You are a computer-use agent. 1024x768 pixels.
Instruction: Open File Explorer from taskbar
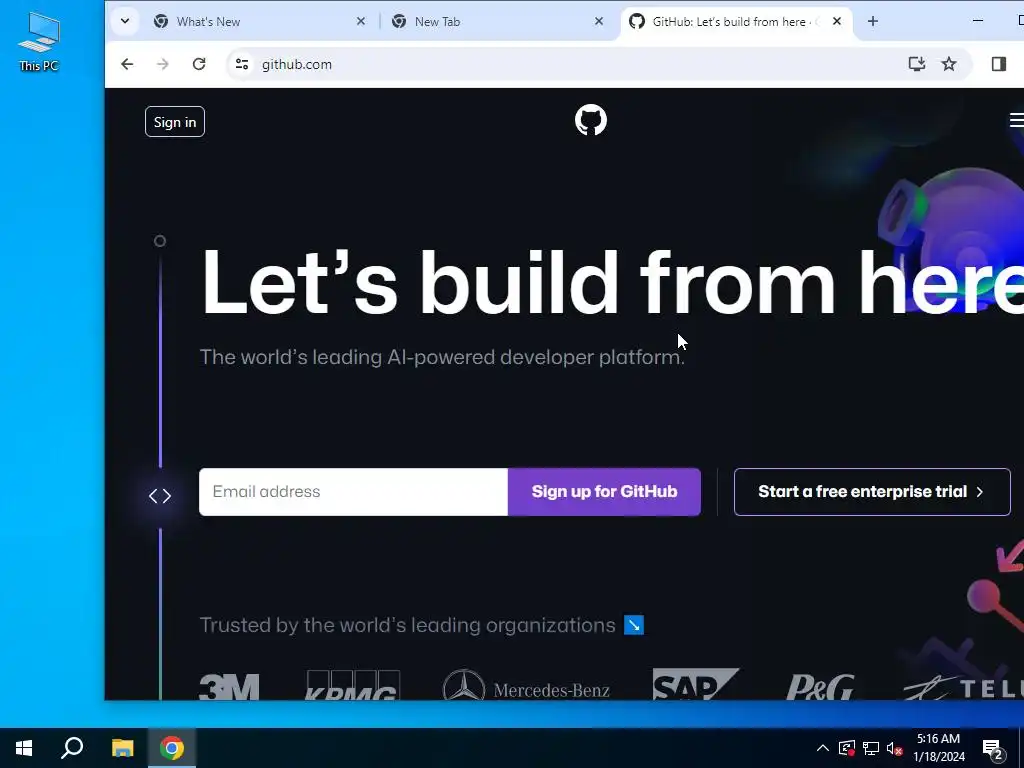(122, 748)
